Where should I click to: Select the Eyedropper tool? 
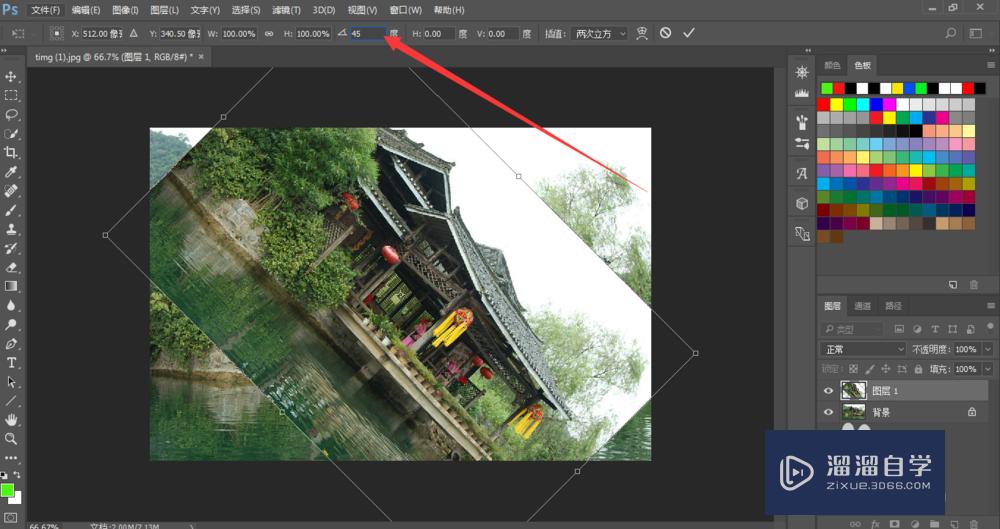pyautogui.click(x=11, y=172)
